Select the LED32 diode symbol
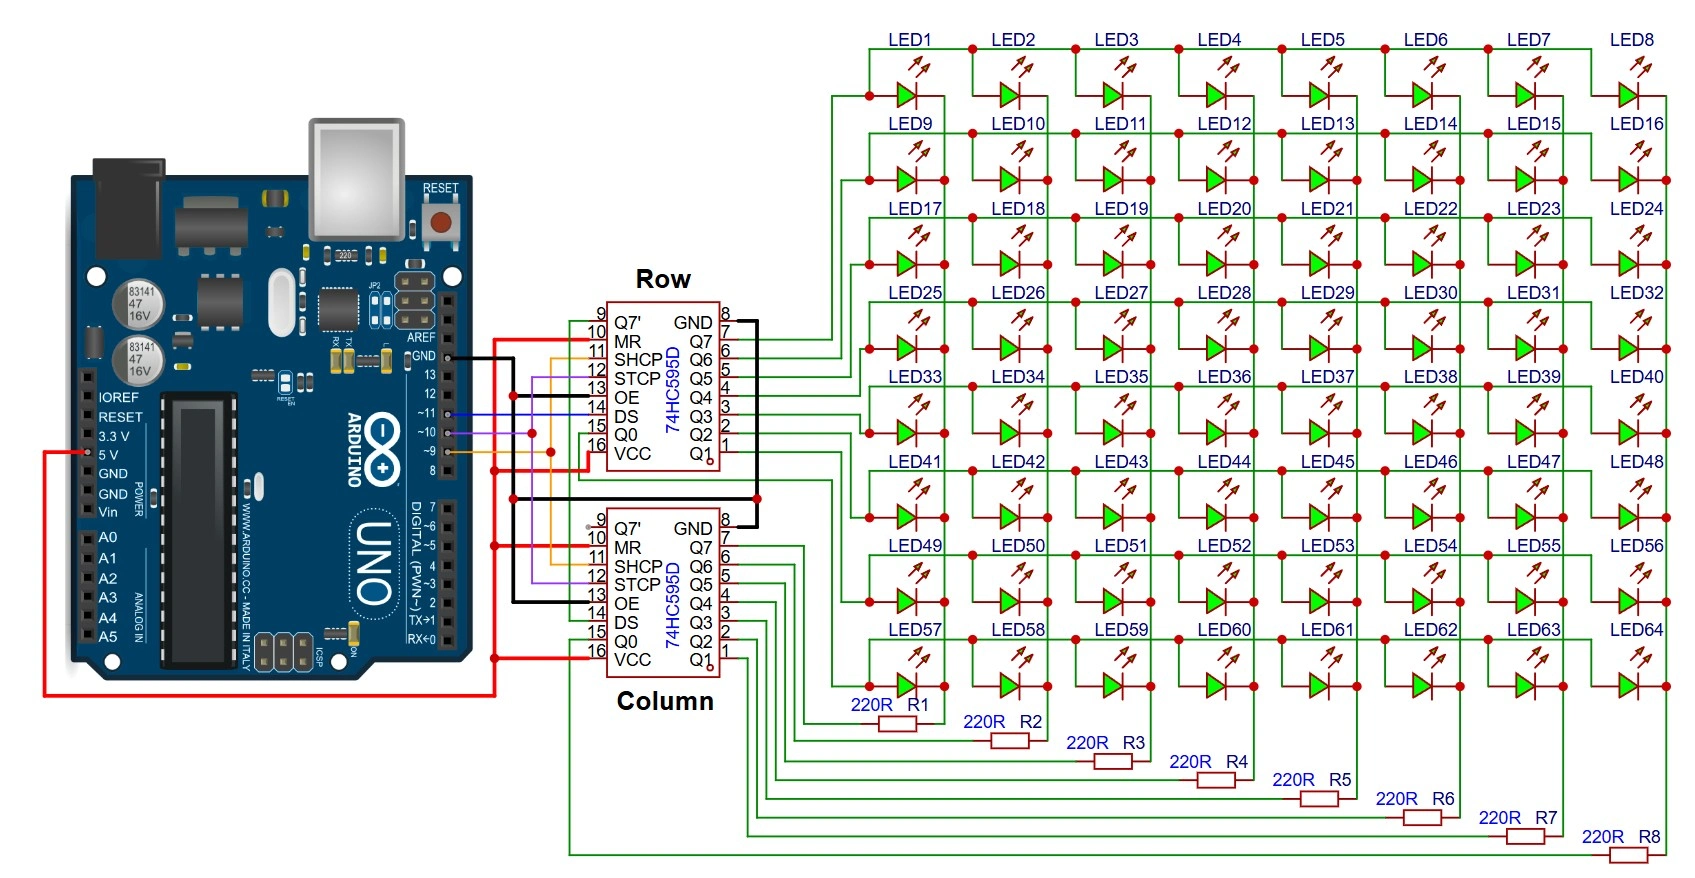 coord(1628,348)
